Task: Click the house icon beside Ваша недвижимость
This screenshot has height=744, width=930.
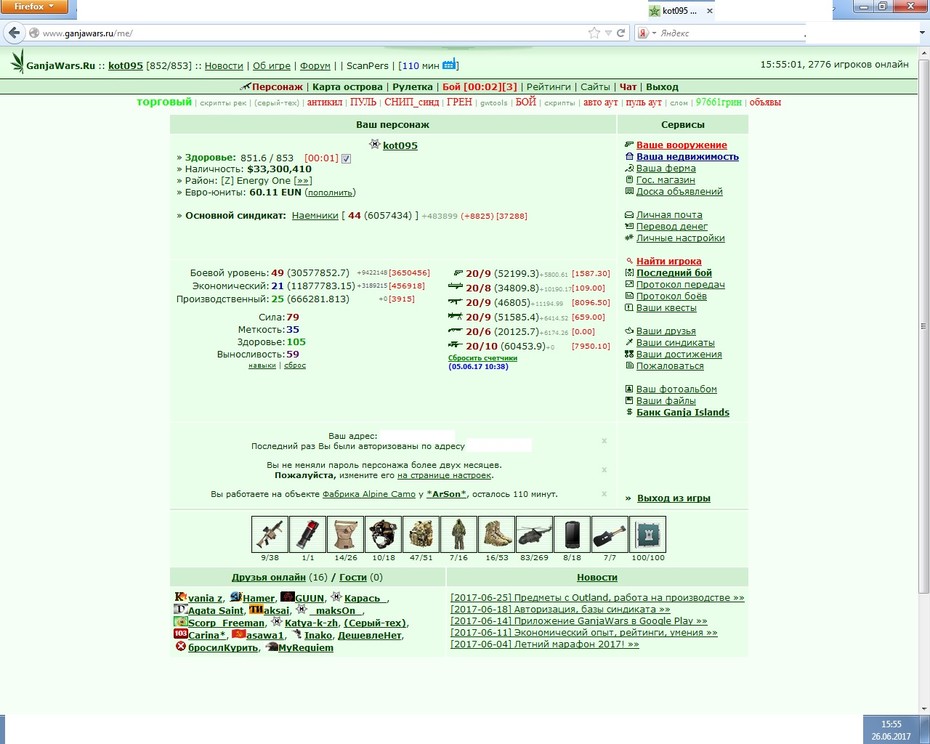Action: (x=629, y=157)
